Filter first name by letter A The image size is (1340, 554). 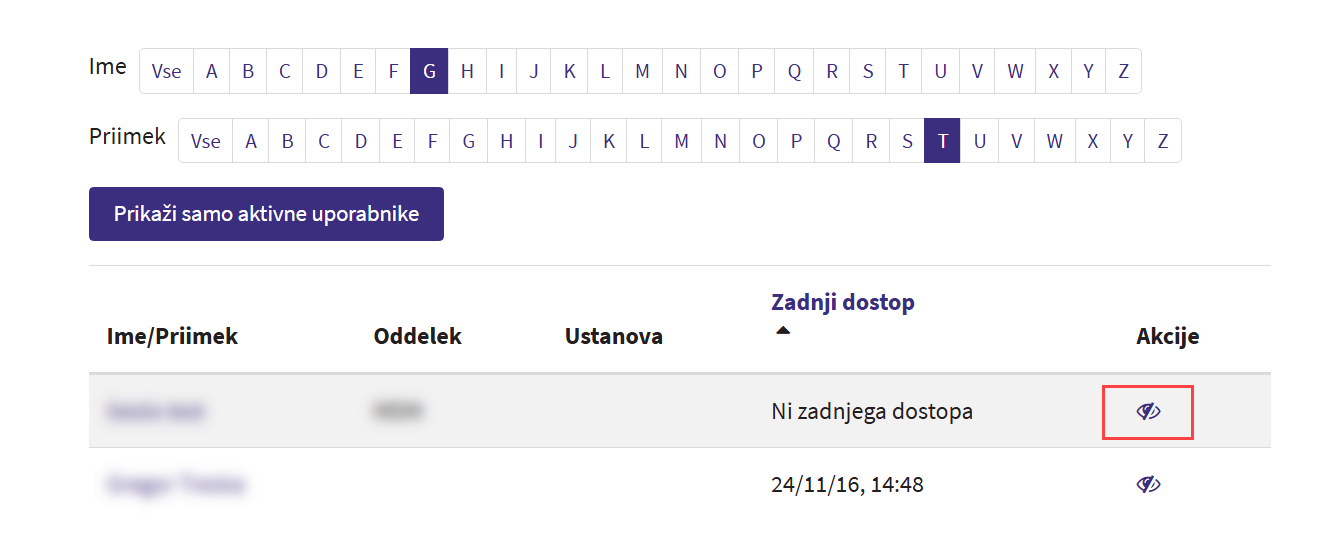(x=211, y=71)
